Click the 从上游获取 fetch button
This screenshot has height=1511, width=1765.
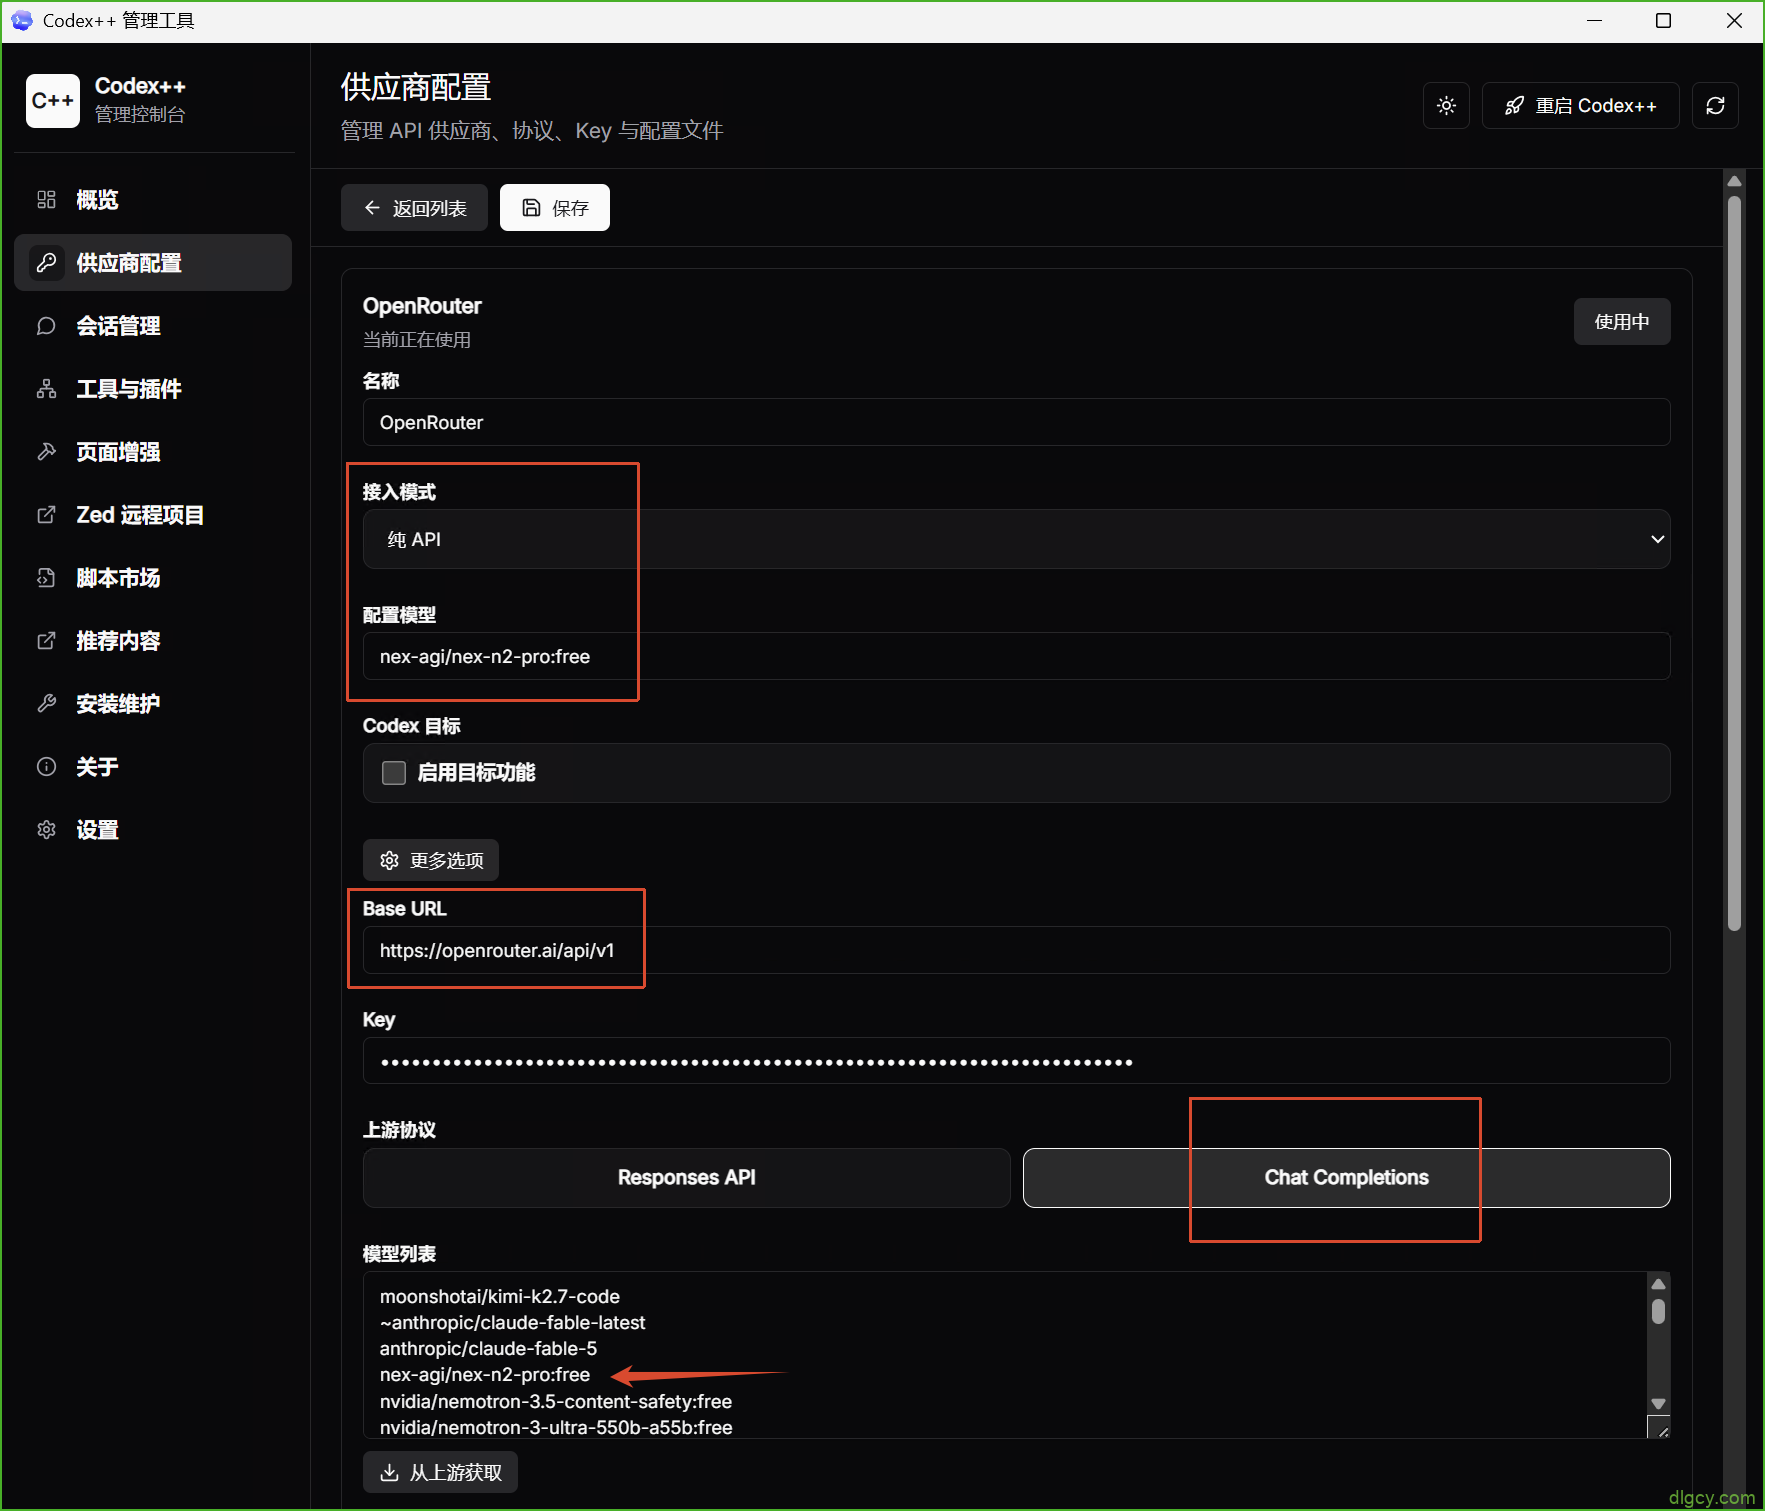point(440,1472)
